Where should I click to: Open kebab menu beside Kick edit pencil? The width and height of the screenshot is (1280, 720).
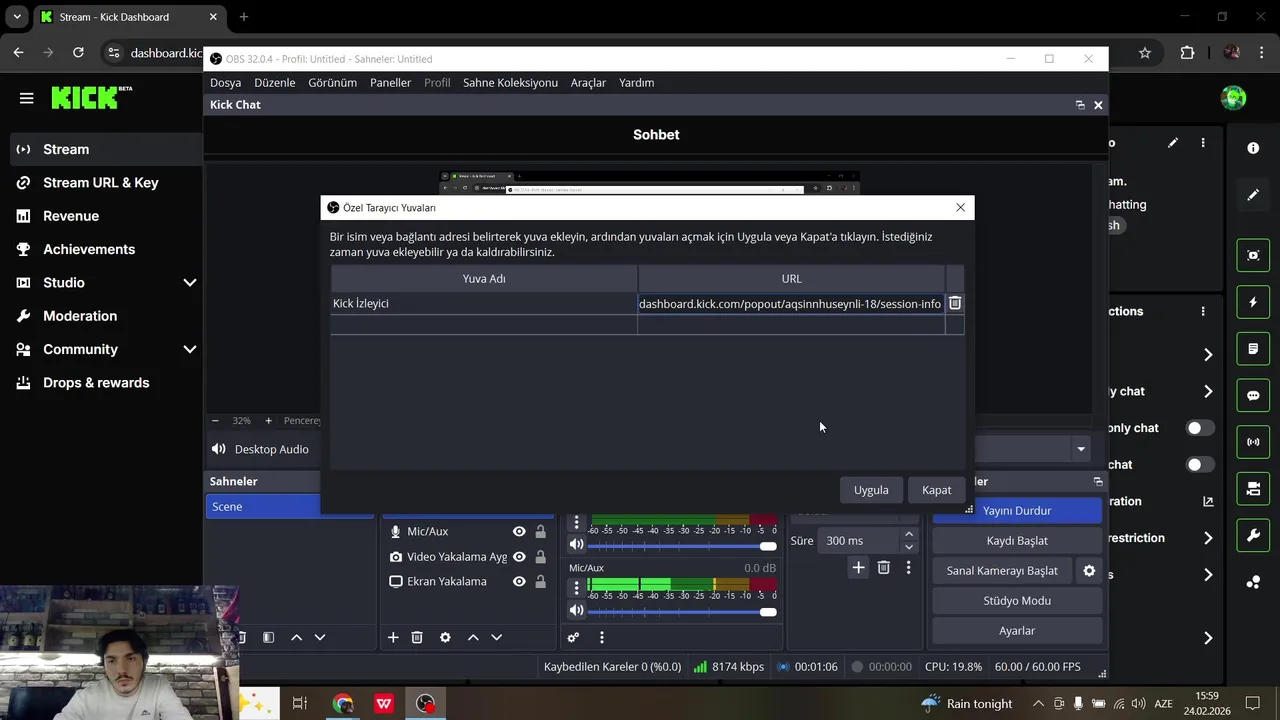[1203, 143]
